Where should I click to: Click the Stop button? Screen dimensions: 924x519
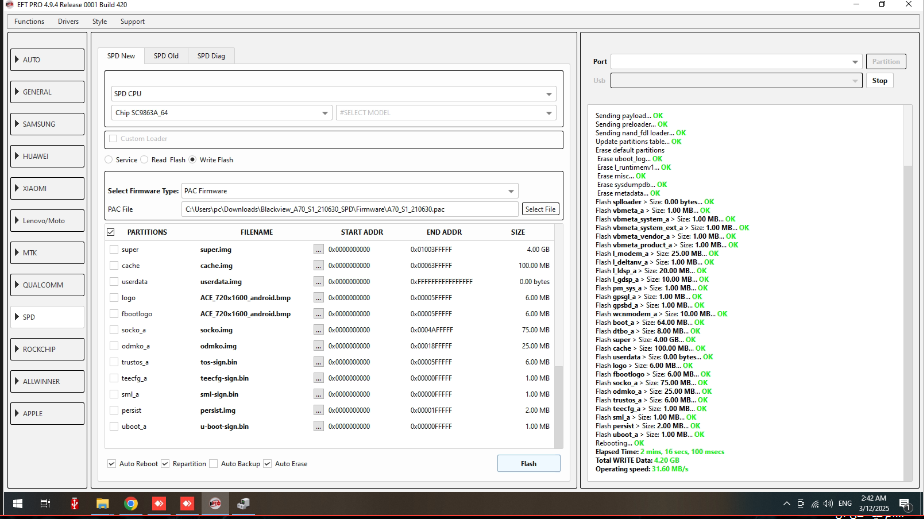(x=879, y=80)
